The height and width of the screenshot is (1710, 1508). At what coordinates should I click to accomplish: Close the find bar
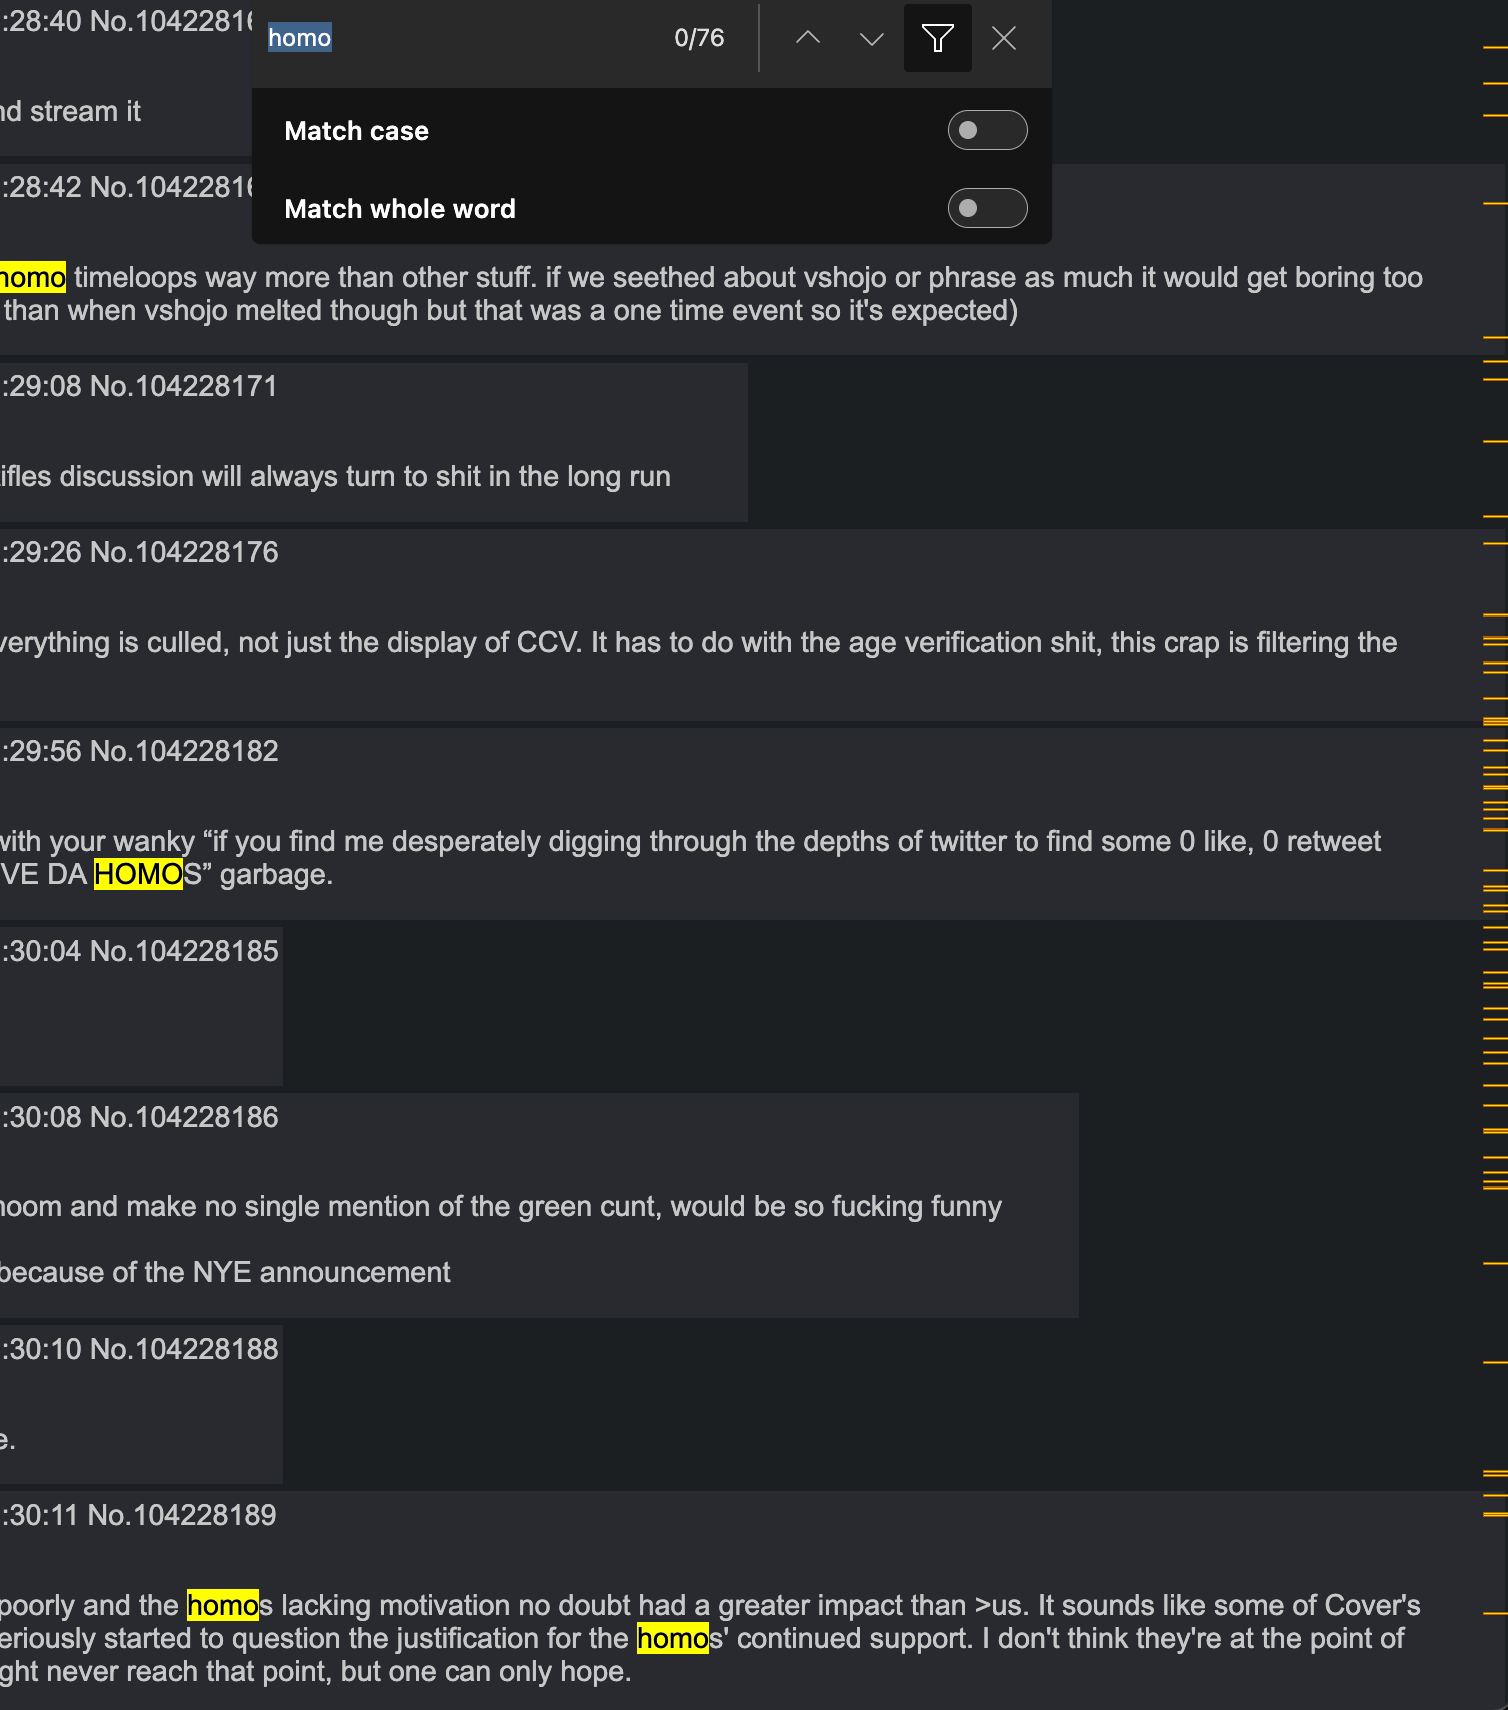tap(1004, 38)
